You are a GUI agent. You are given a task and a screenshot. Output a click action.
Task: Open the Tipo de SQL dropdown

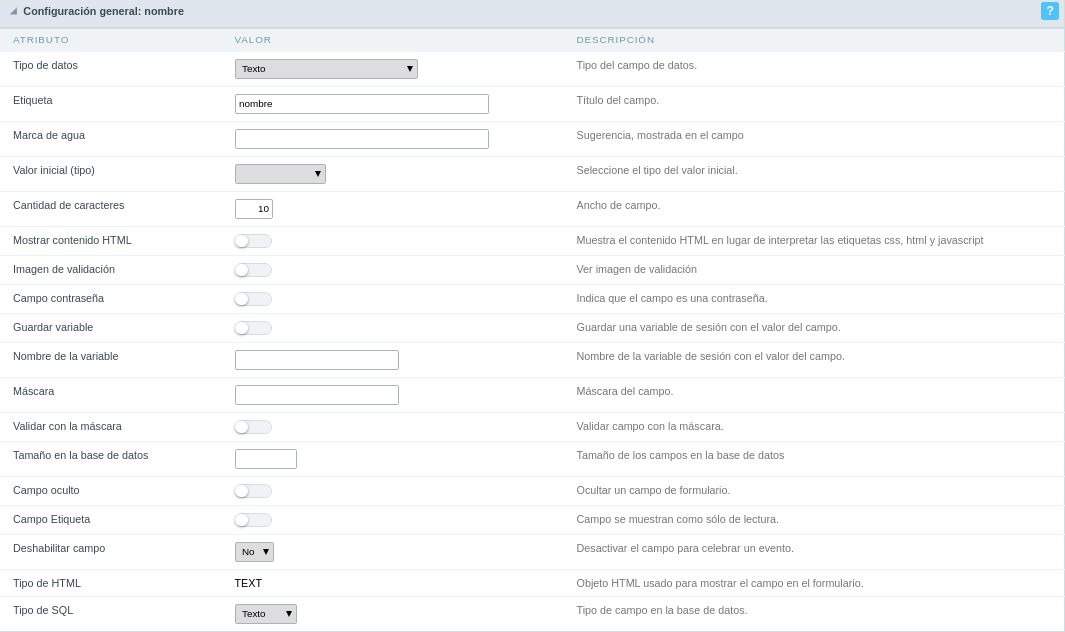265,614
